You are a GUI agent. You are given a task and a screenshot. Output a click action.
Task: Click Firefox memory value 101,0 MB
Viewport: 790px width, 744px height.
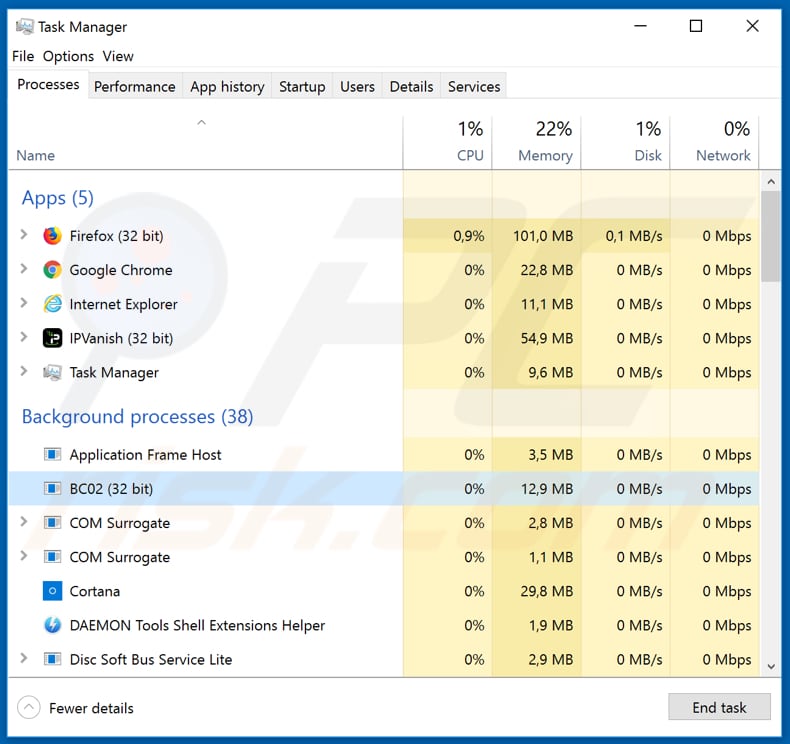pyautogui.click(x=543, y=236)
